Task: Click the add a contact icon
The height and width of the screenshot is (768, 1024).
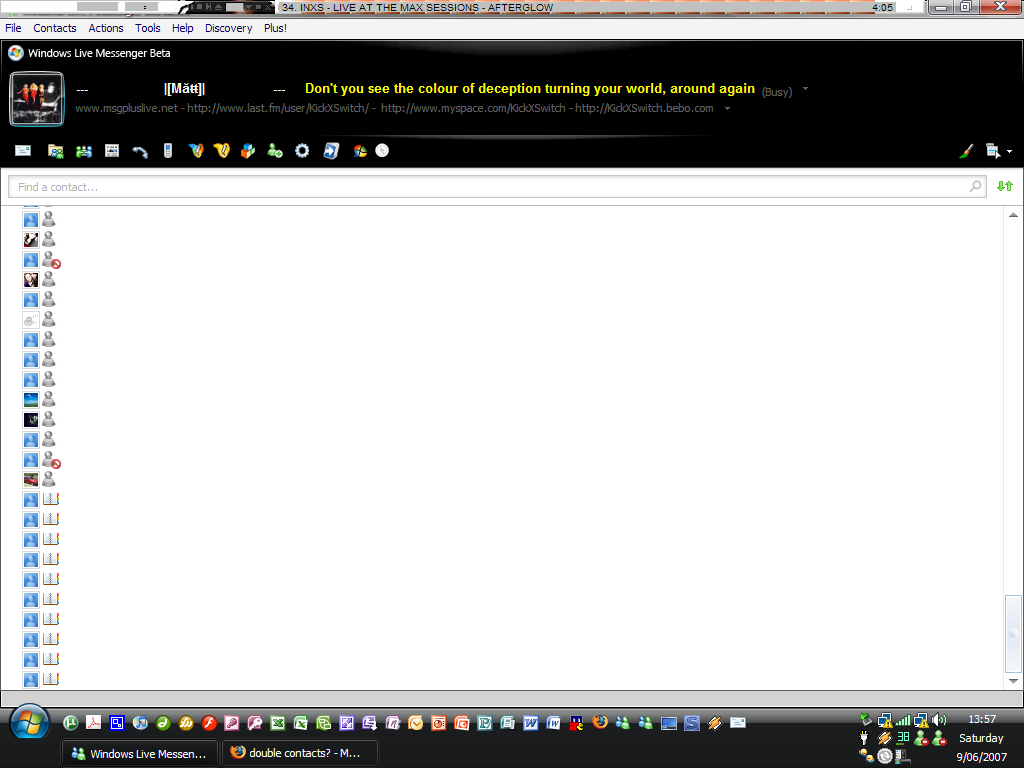Action: (x=274, y=151)
